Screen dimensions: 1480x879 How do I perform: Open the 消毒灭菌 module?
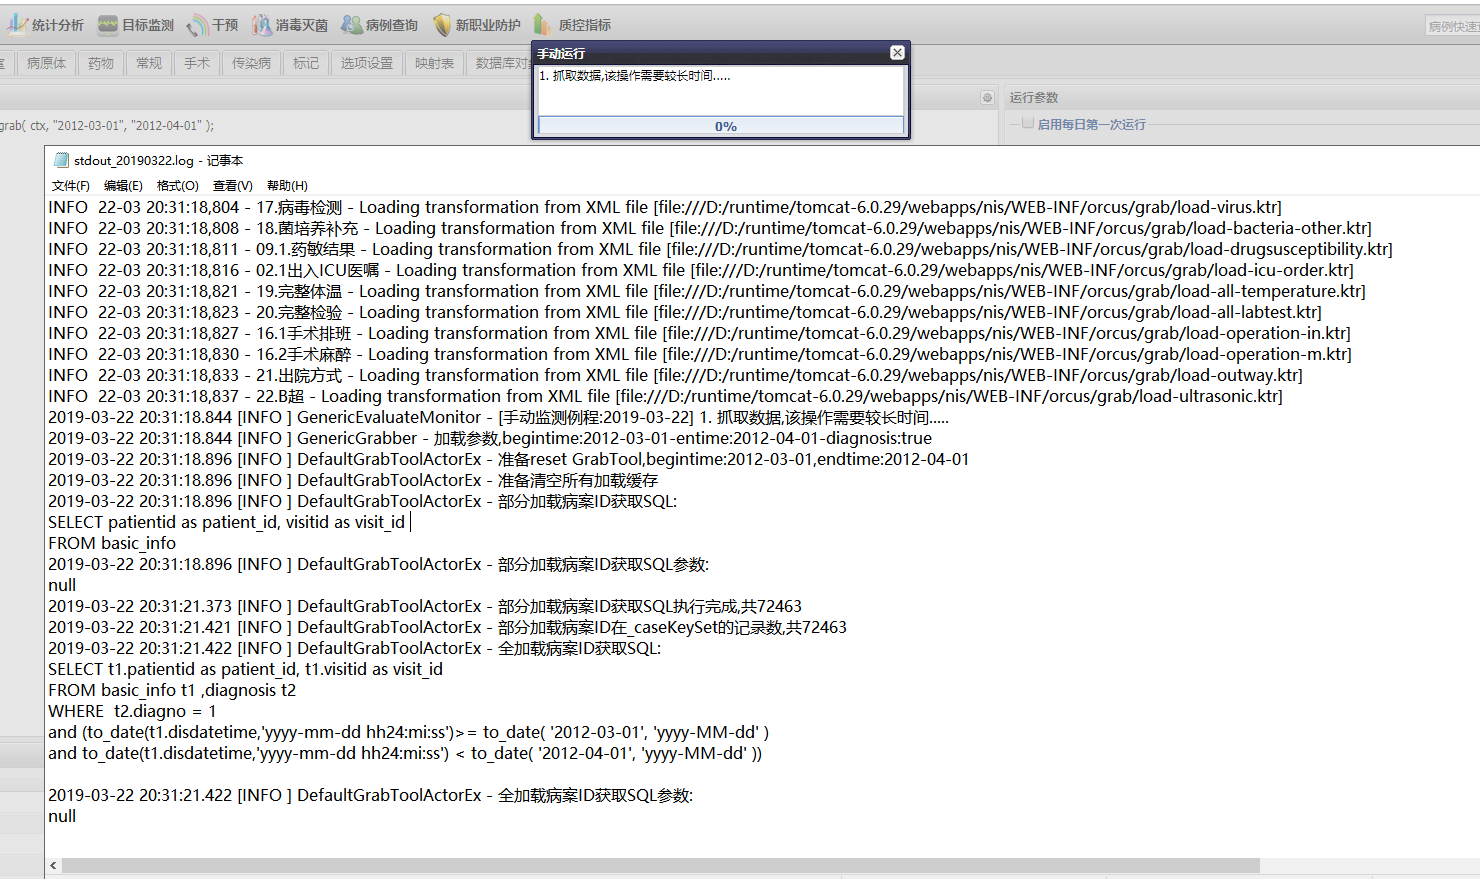click(290, 25)
